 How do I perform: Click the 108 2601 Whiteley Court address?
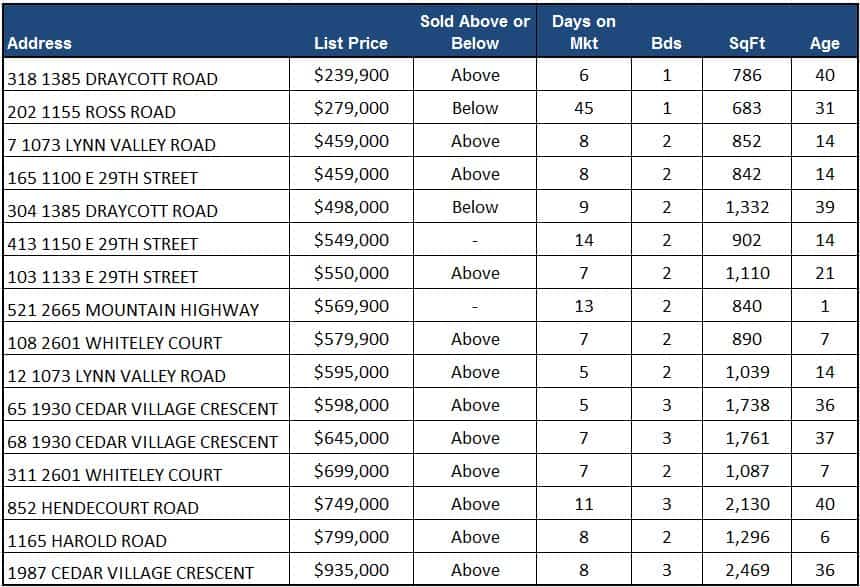point(114,342)
